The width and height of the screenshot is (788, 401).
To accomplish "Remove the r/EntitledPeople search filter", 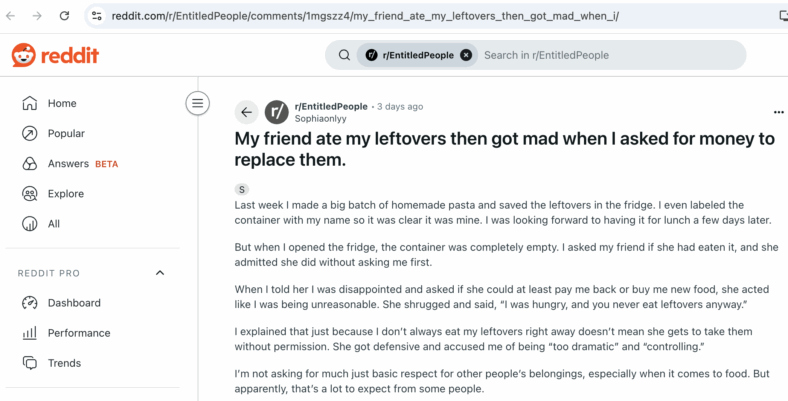I will click(x=466, y=55).
